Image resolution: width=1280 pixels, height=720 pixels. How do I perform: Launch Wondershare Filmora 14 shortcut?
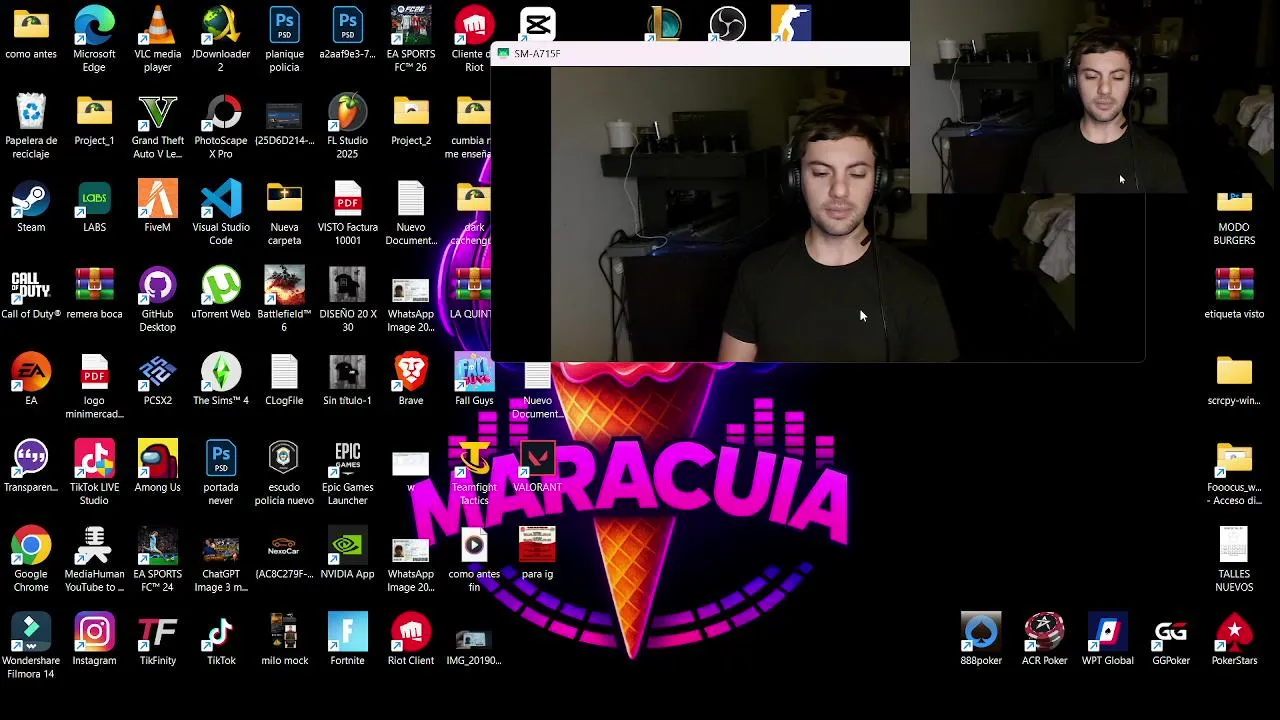click(31, 646)
